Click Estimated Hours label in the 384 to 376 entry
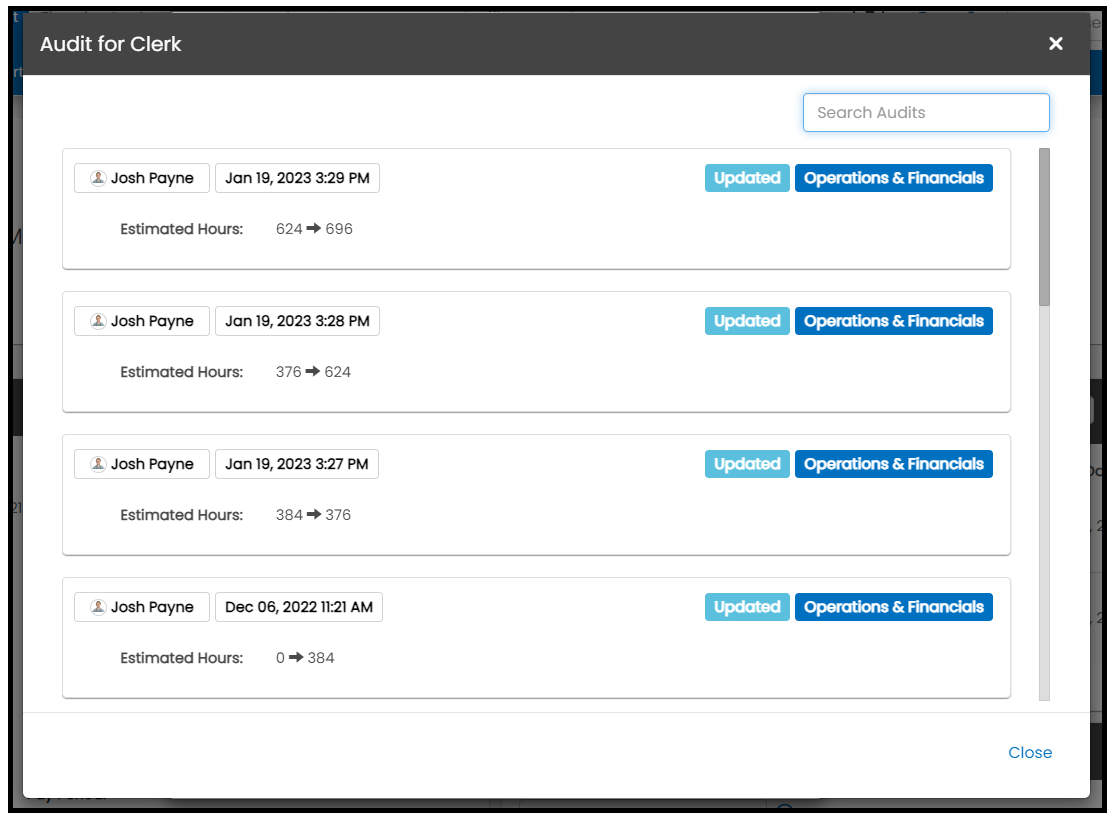This screenshot has height=819, width=1117. 182,515
